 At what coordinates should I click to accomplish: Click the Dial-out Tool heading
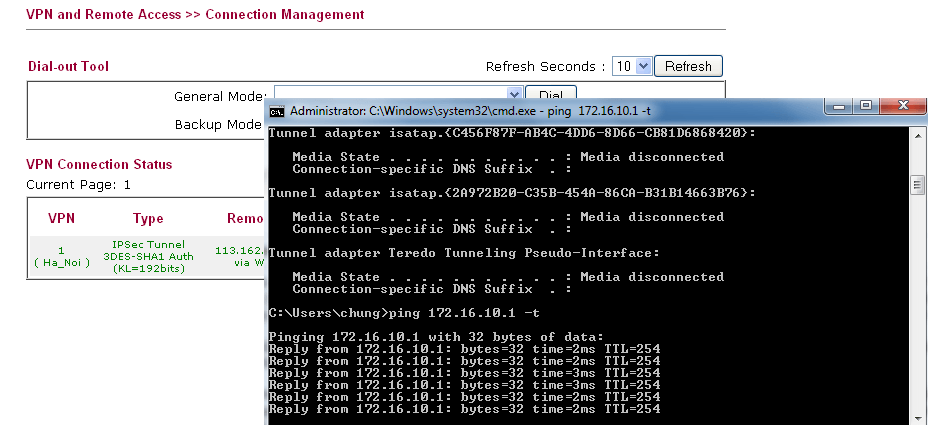68,66
